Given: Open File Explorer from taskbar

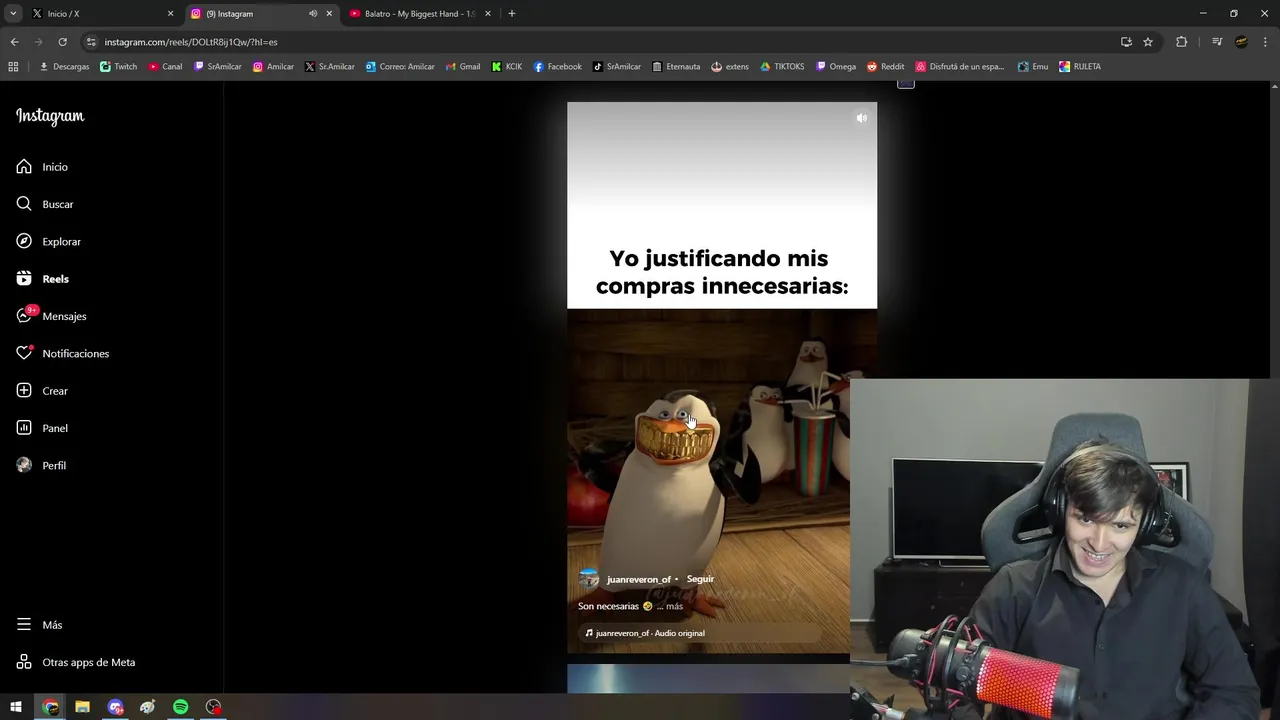Looking at the screenshot, I should tap(82, 707).
